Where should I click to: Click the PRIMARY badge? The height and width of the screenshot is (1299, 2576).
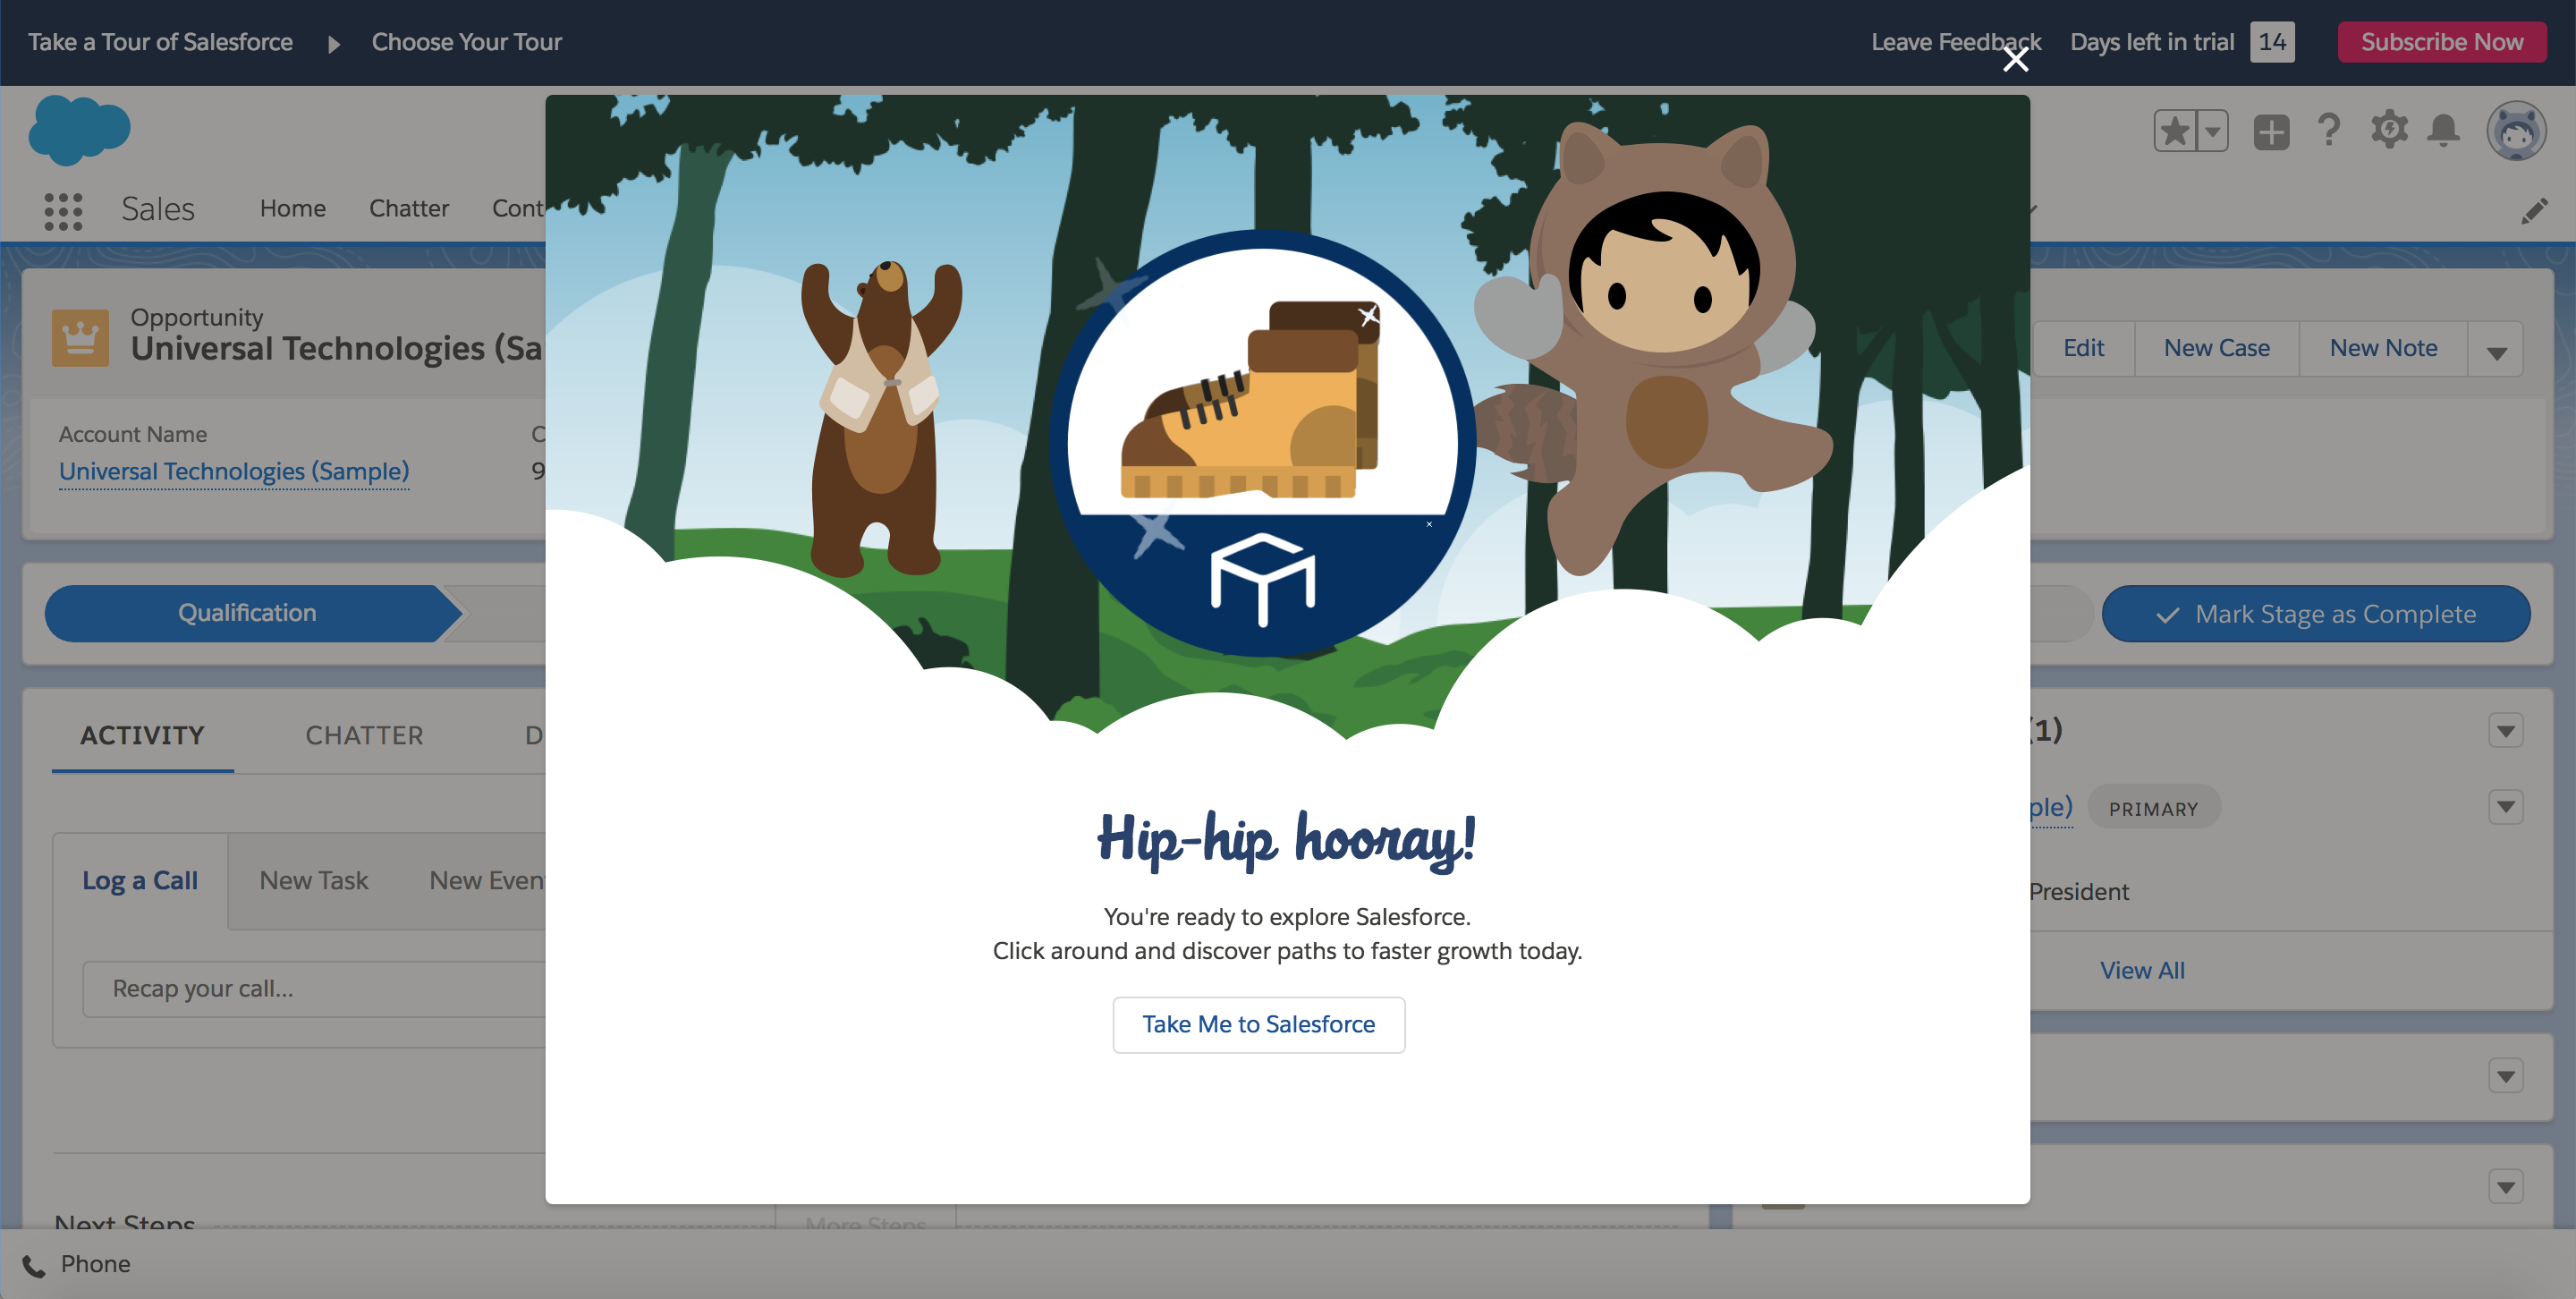(x=2153, y=808)
